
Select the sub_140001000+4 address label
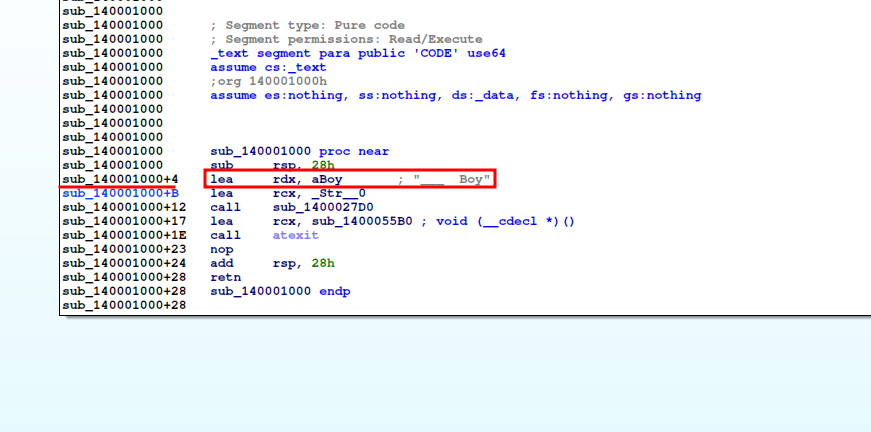(x=120, y=179)
